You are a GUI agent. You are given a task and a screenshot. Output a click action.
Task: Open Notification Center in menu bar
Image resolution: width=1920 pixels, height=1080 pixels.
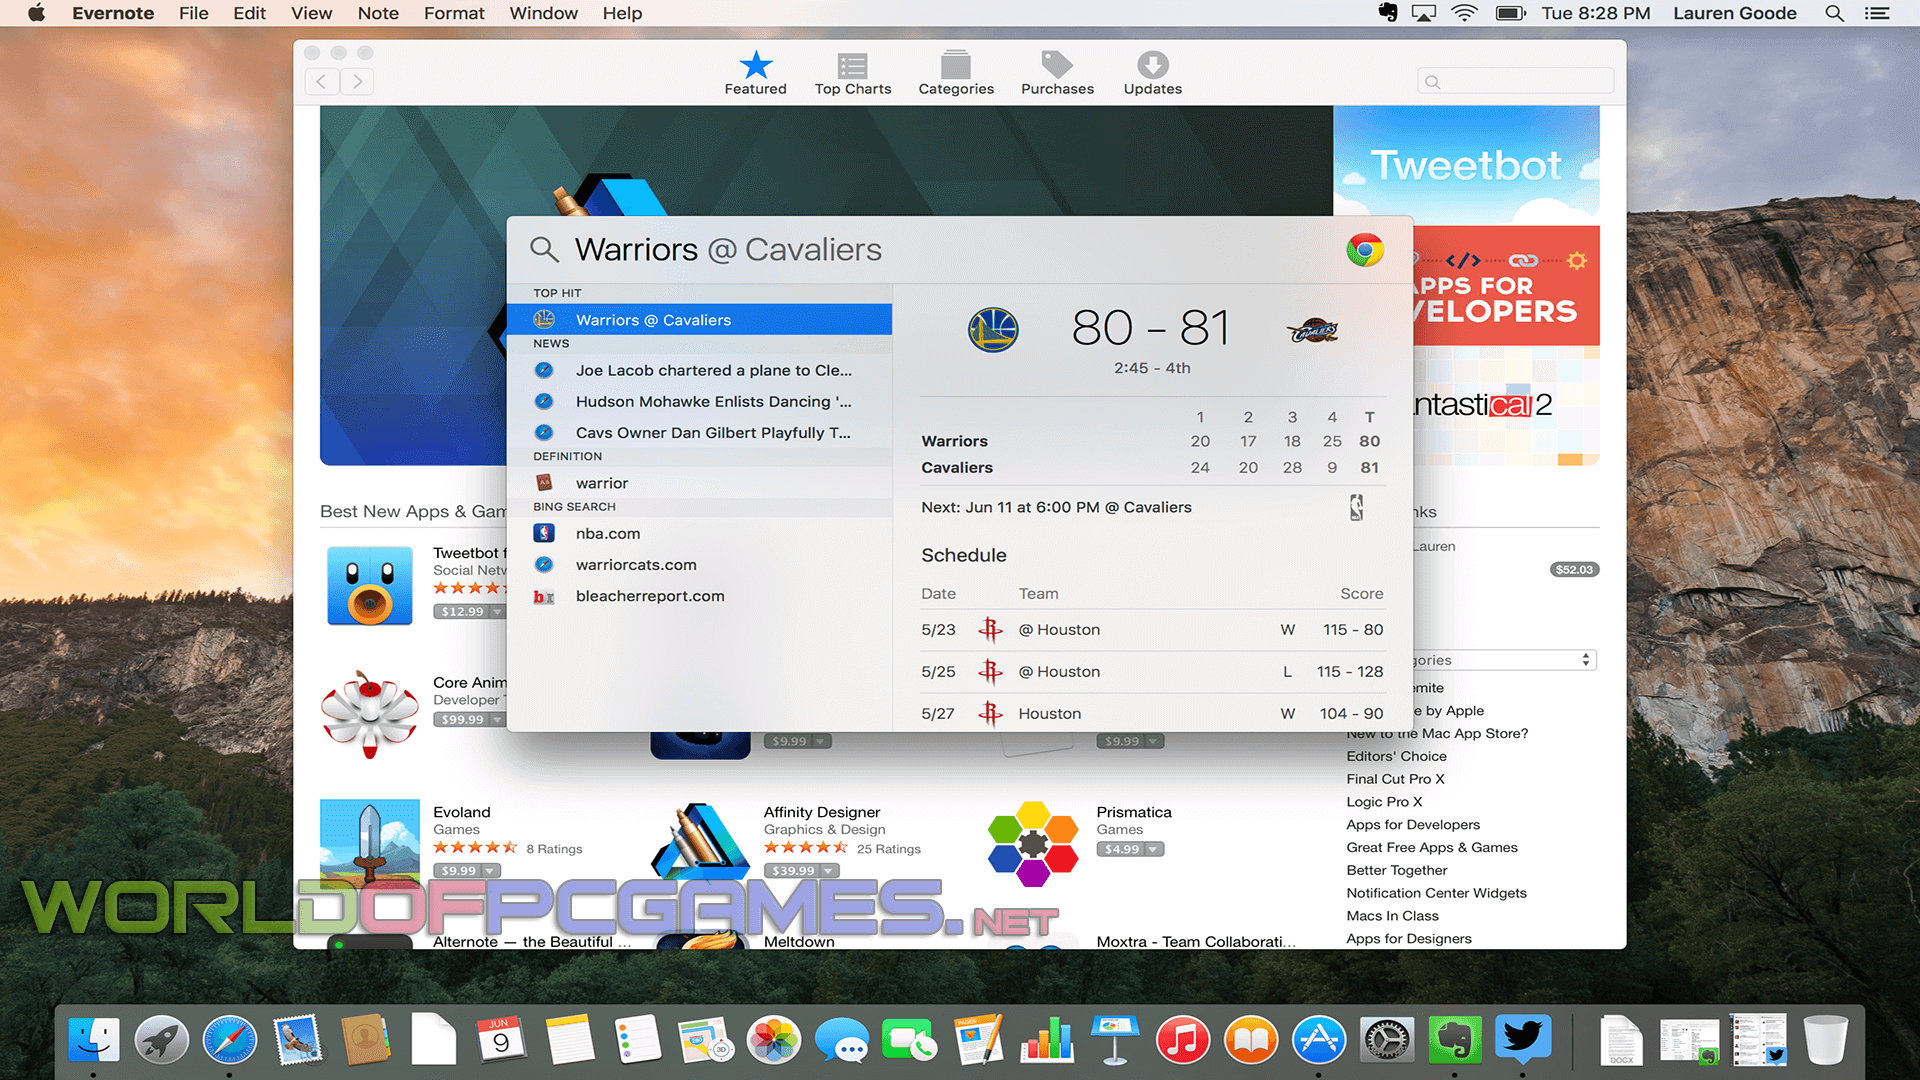click(1877, 13)
